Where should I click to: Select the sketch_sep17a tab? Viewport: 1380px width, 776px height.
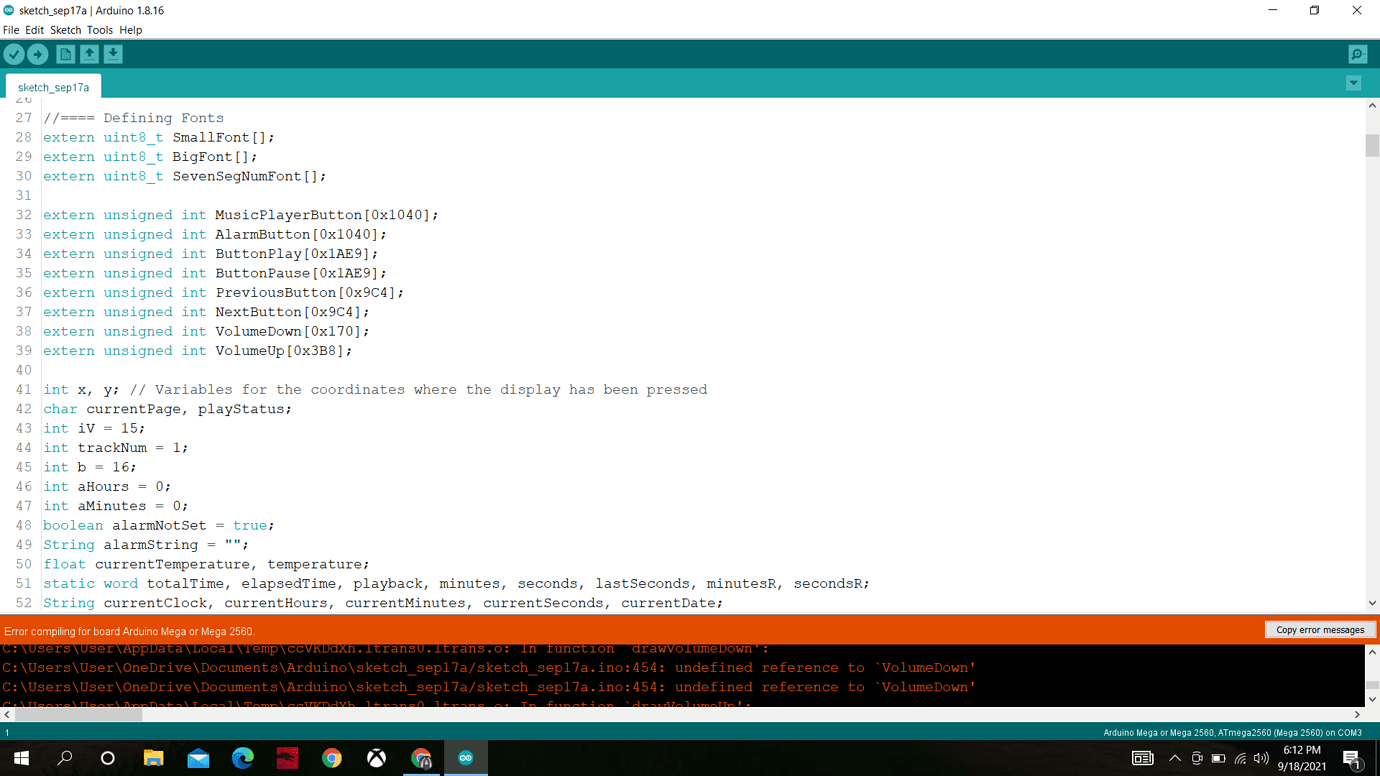[53, 87]
